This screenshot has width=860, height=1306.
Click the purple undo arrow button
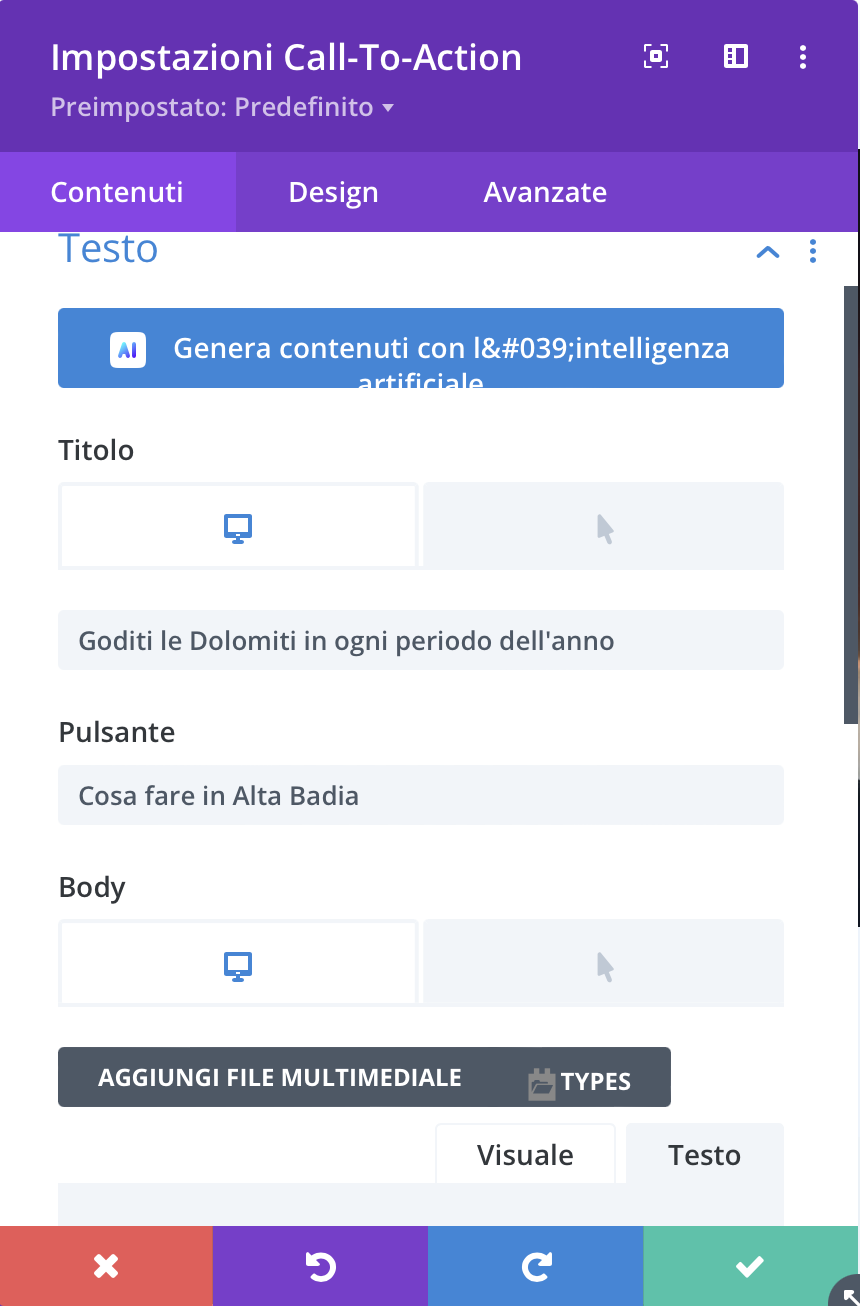coord(320,1266)
